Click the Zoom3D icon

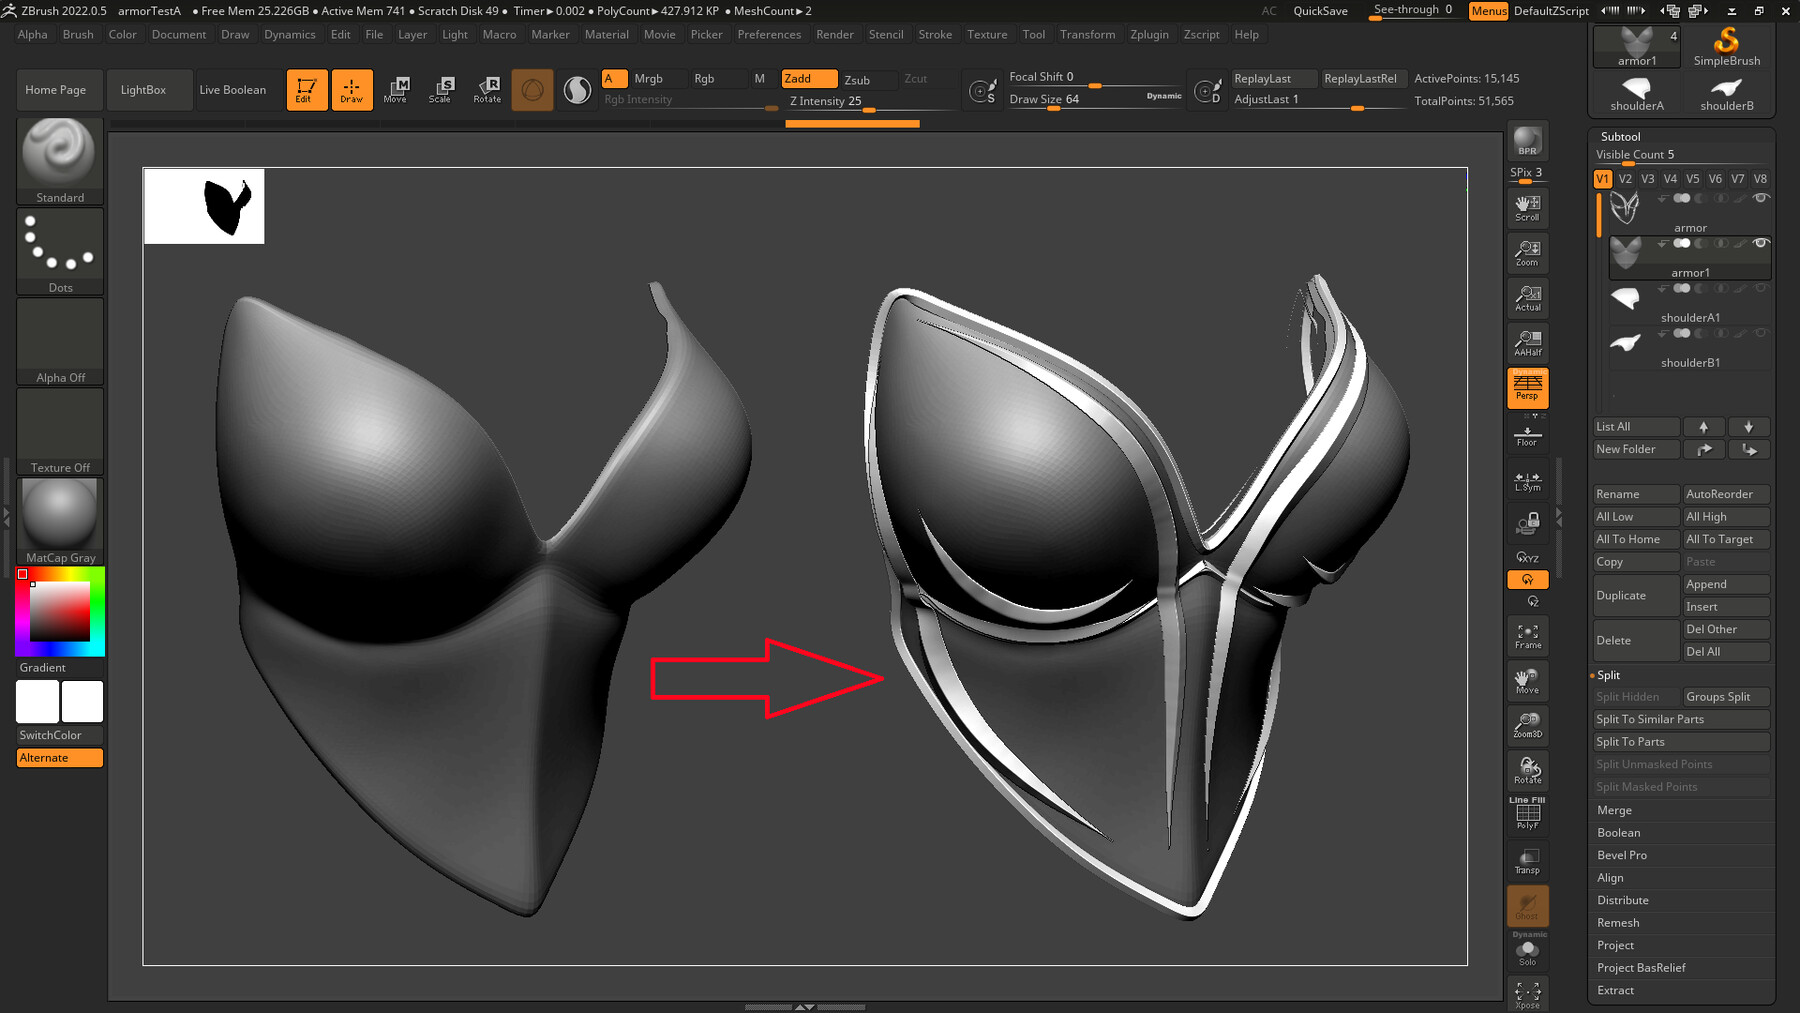coord(1527,725)
